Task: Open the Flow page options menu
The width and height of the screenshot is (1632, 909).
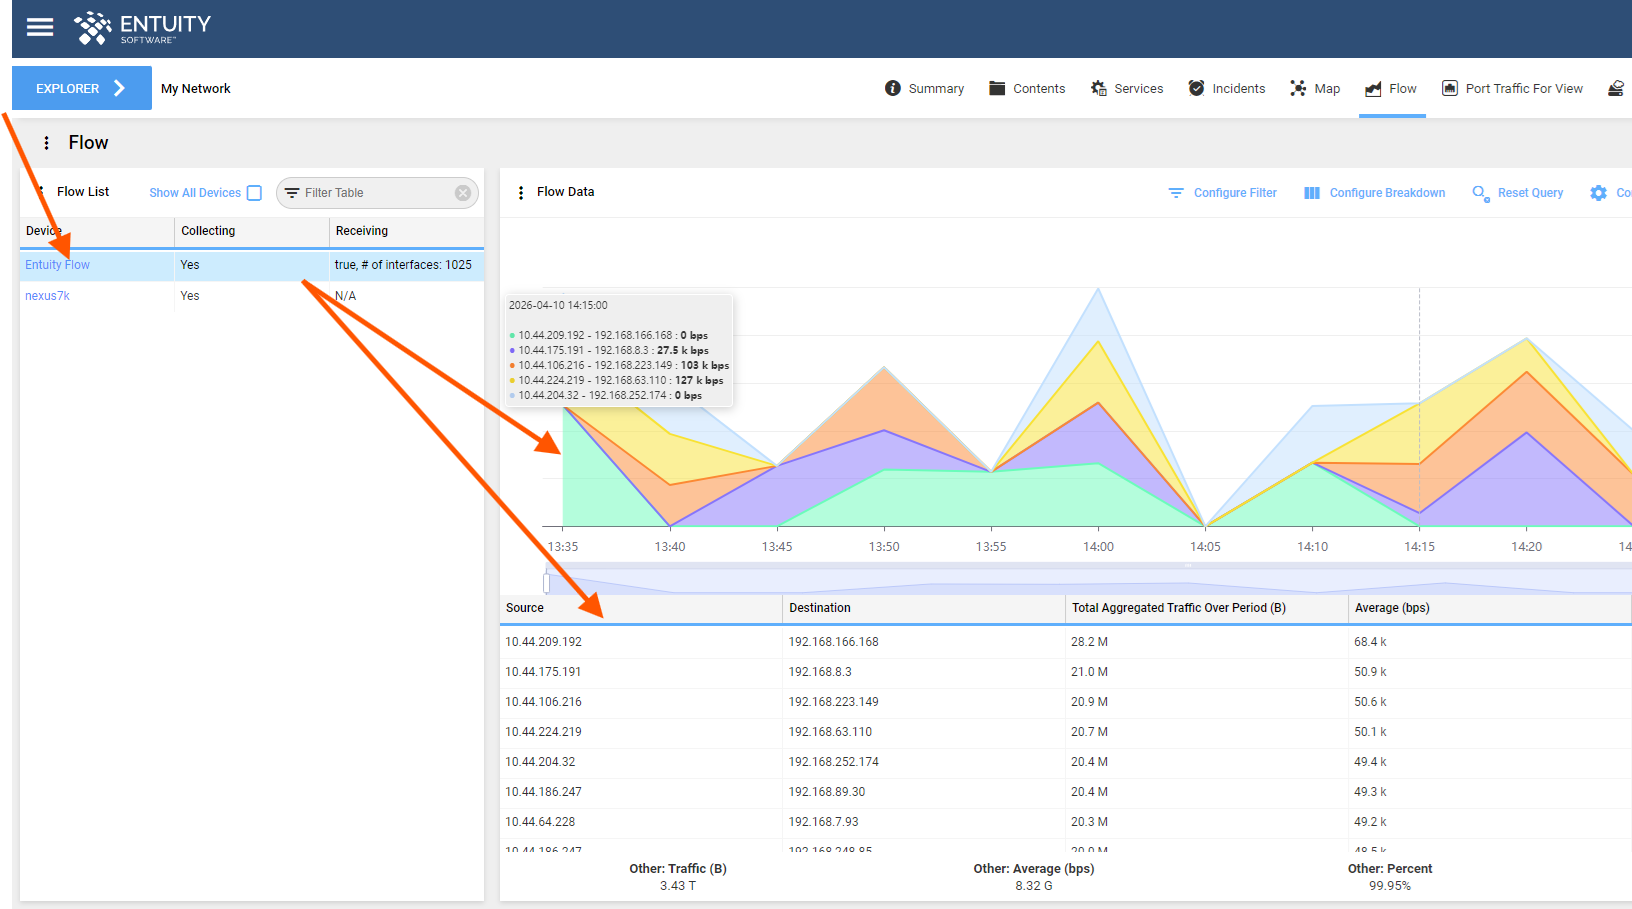Action: 47,143
